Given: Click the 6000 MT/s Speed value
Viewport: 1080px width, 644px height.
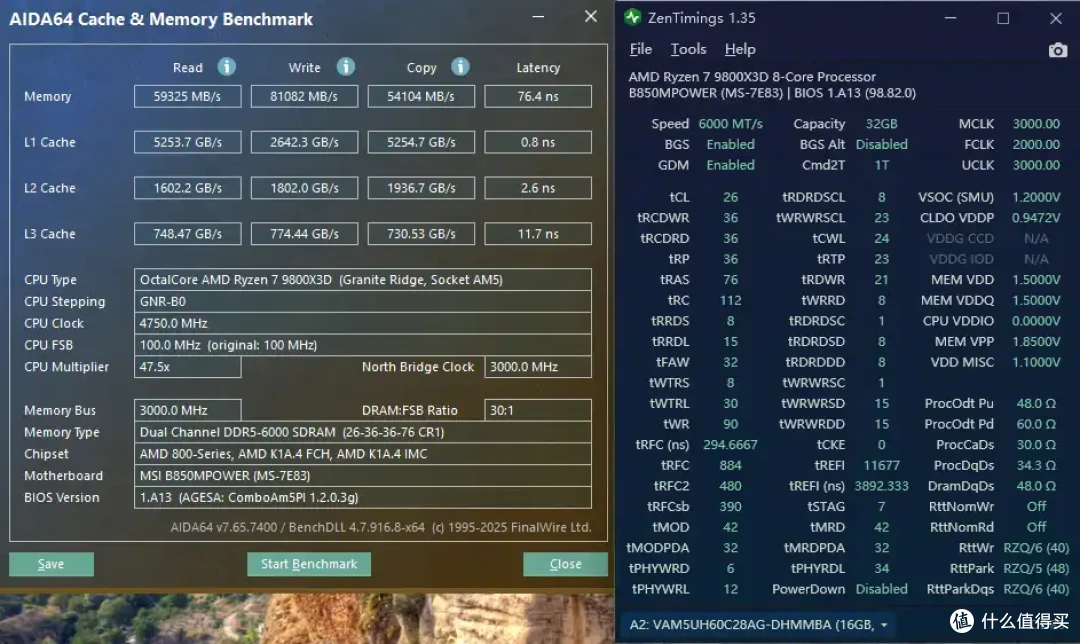Looking at the screenshot, I should pos(730,124).
